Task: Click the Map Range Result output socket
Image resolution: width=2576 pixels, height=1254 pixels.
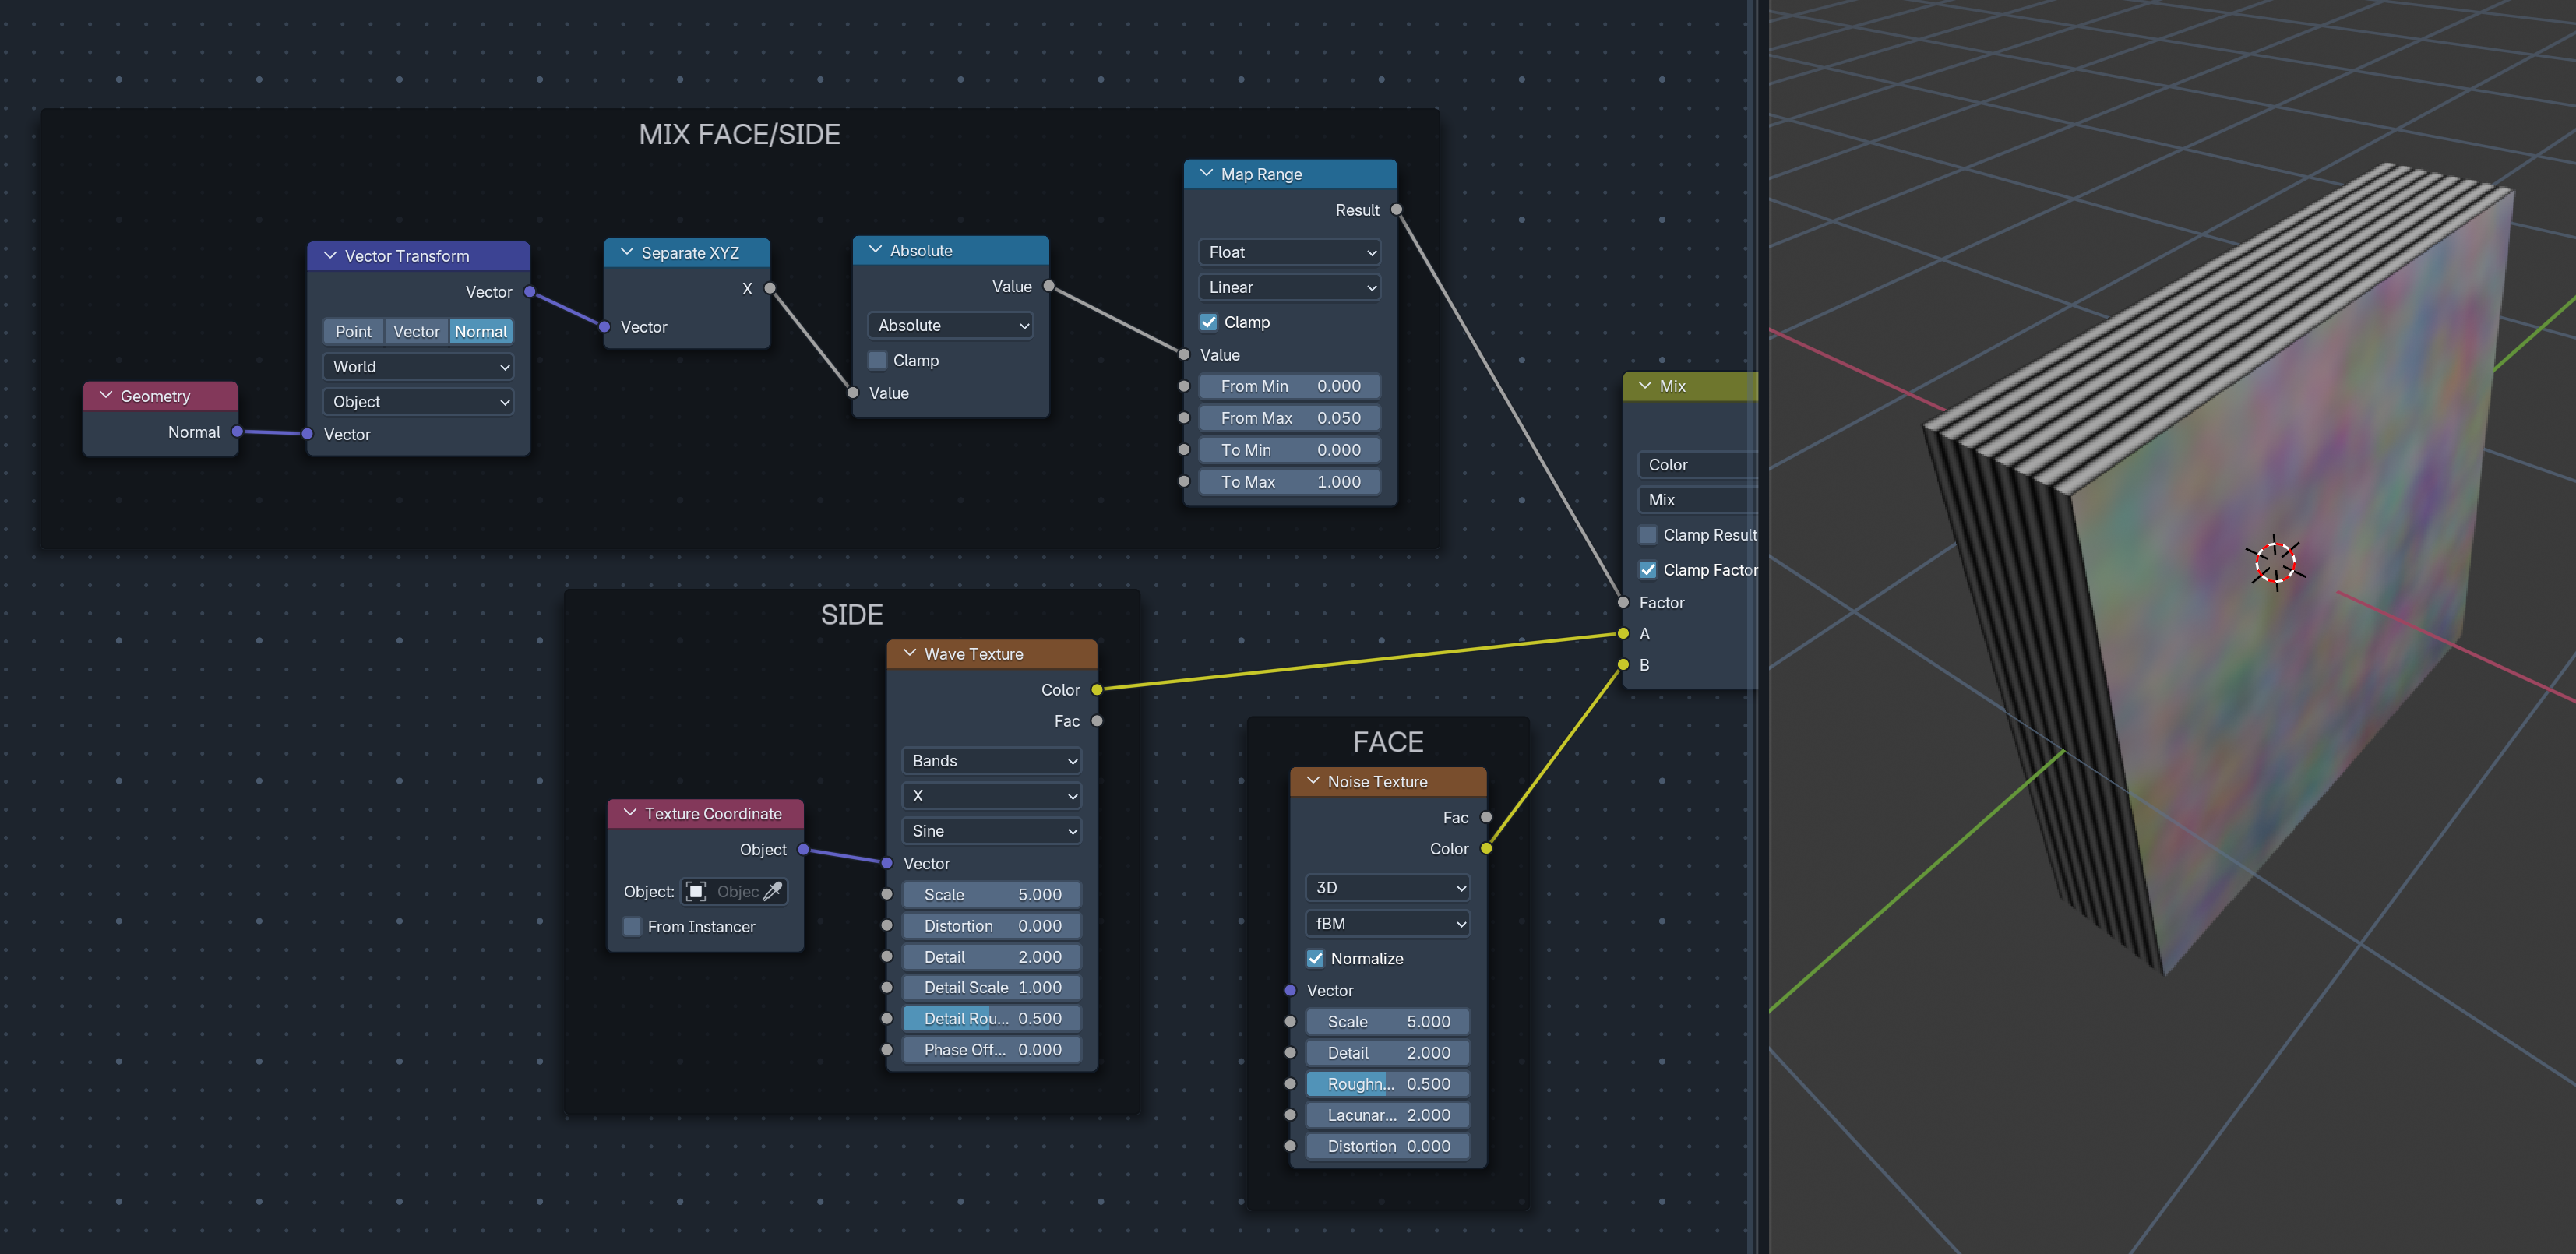Action: [1396, 210]
